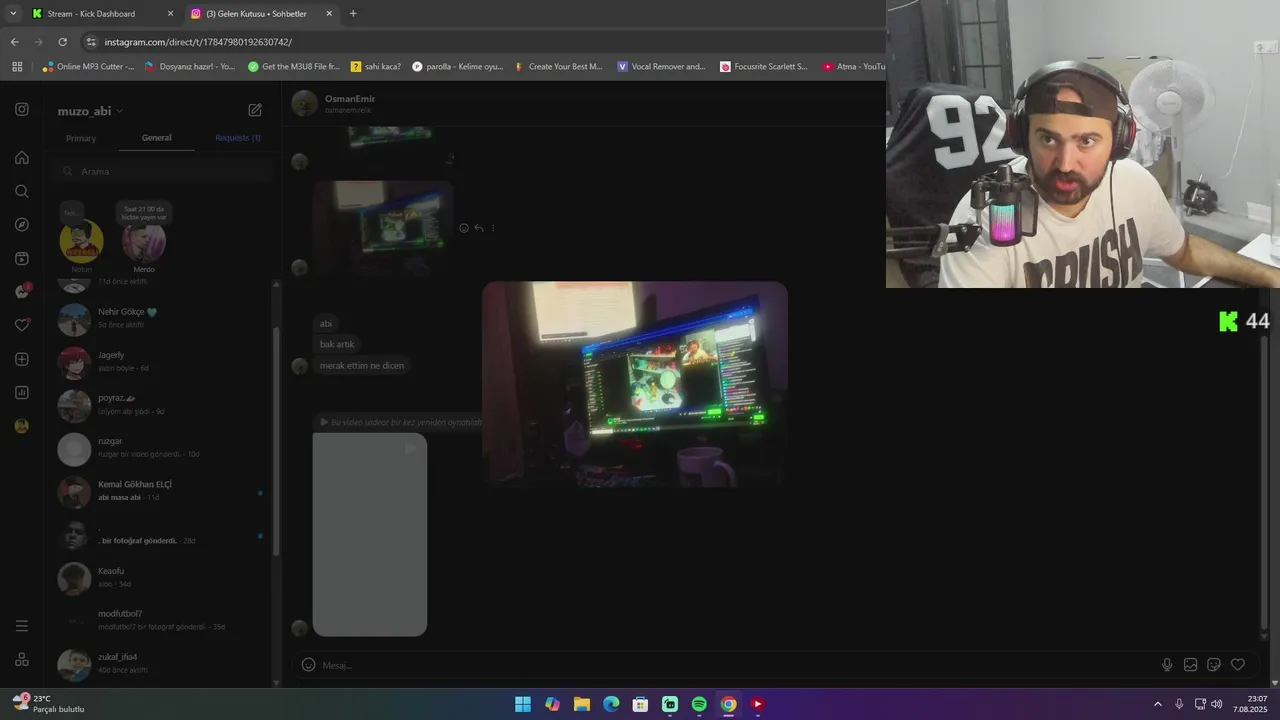
Task: Open the Get the M3U8 File bookmark
Action: [x=294, y=66]
